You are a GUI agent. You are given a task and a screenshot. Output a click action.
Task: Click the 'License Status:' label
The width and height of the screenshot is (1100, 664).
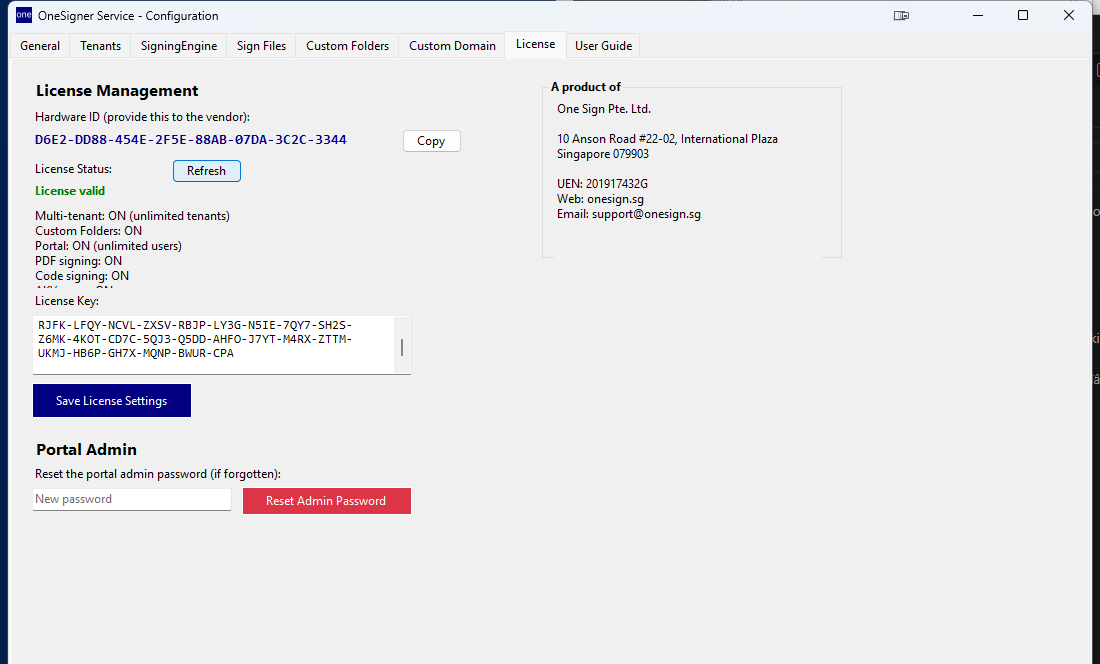click(73, 169)
